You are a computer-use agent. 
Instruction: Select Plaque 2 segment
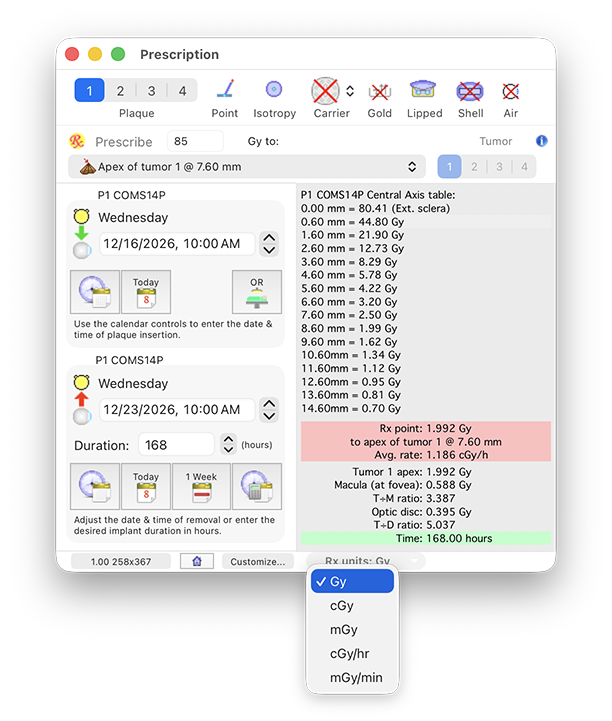pyautogui.click(x=120, y=91)
